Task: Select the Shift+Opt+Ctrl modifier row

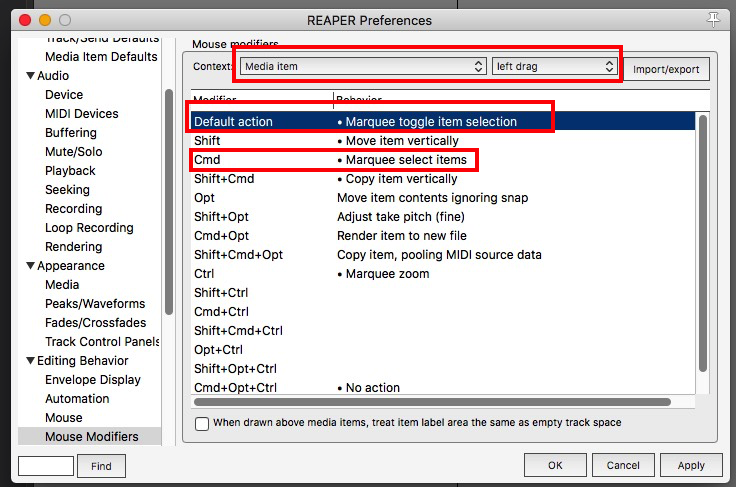Action: pyautogui.click(x=443, y=369)
